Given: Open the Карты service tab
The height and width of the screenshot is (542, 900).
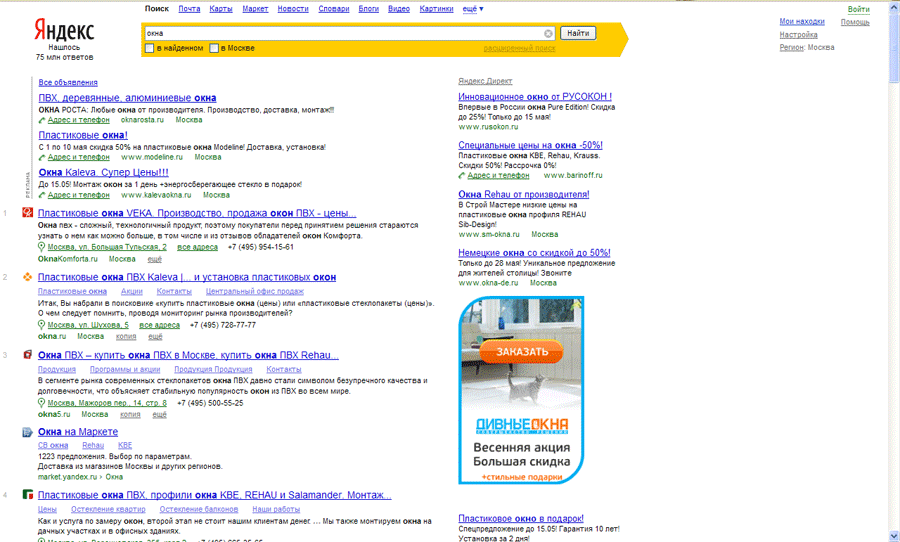Looking at the screenshot, I should [x=221, y=9].
